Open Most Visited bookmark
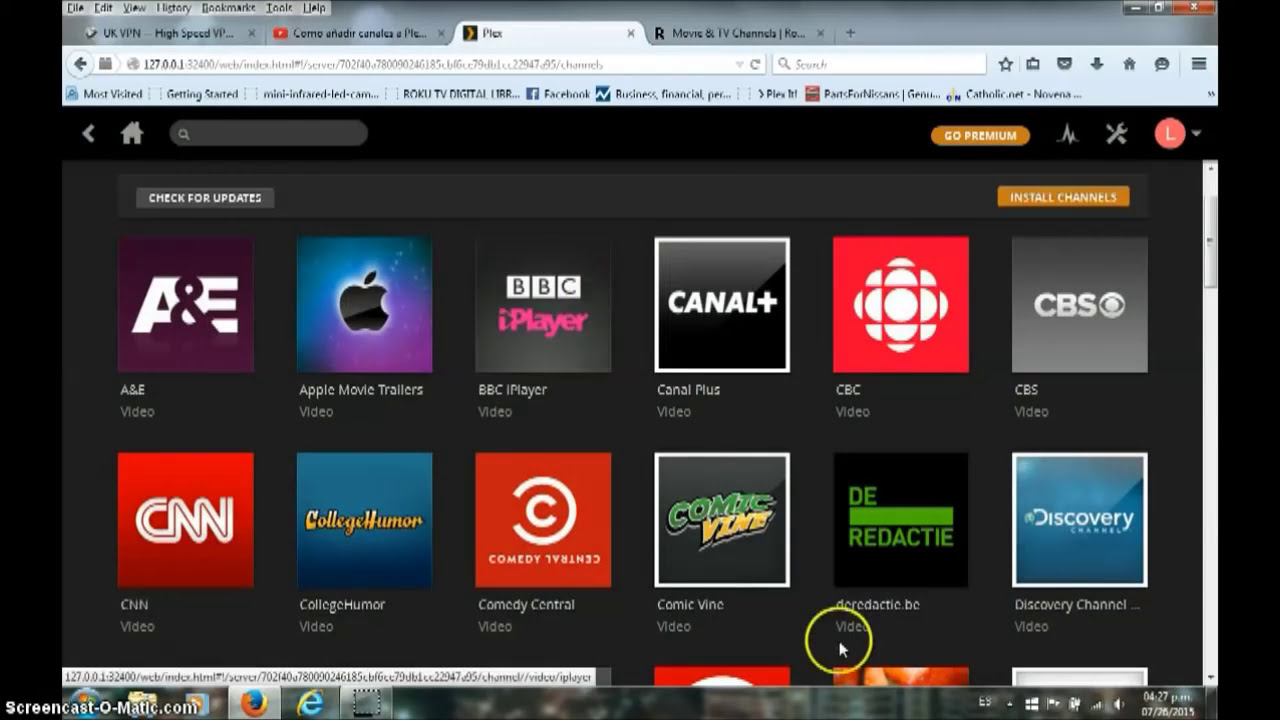This screenshot has width=1280, height=720. (x=105, y=94)
